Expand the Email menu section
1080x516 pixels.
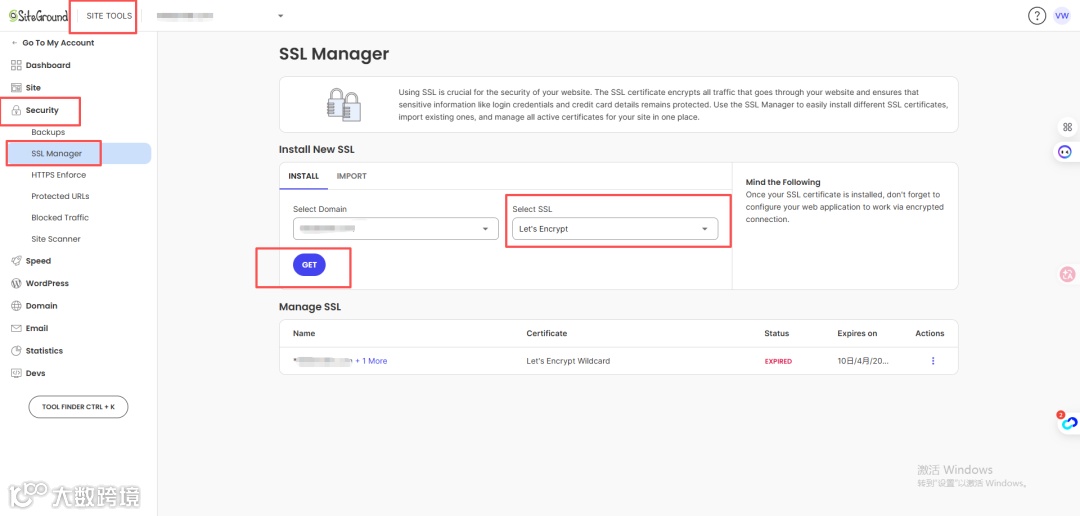click(37, 329)
